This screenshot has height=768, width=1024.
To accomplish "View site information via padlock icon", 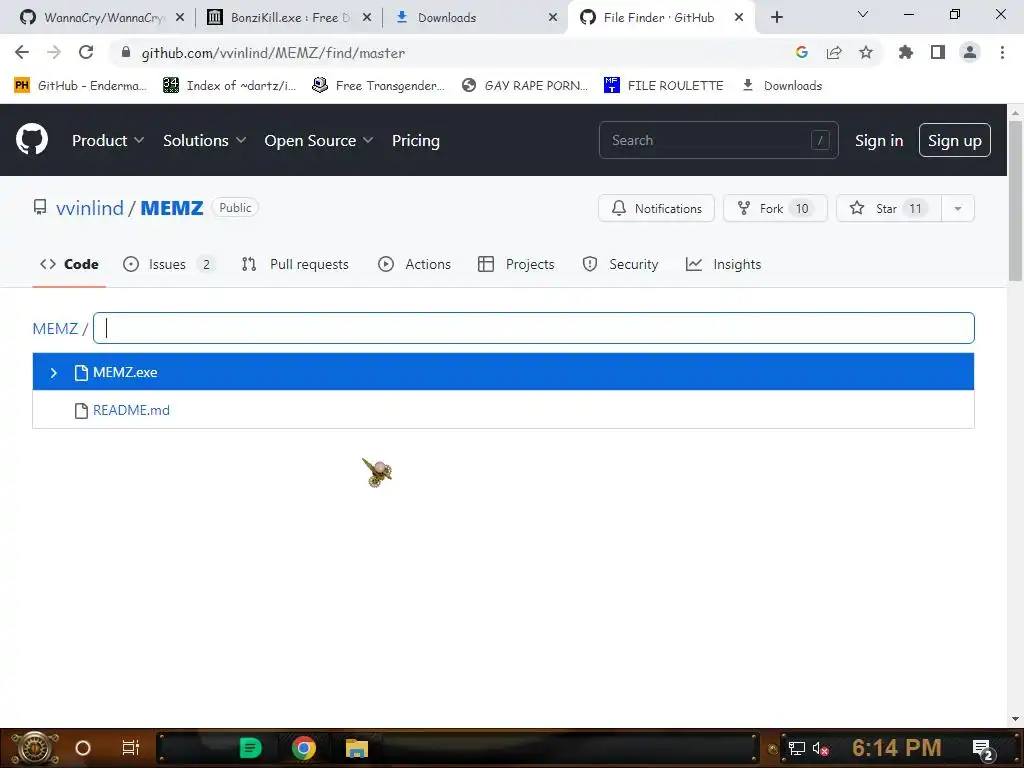I will [126, 52].
